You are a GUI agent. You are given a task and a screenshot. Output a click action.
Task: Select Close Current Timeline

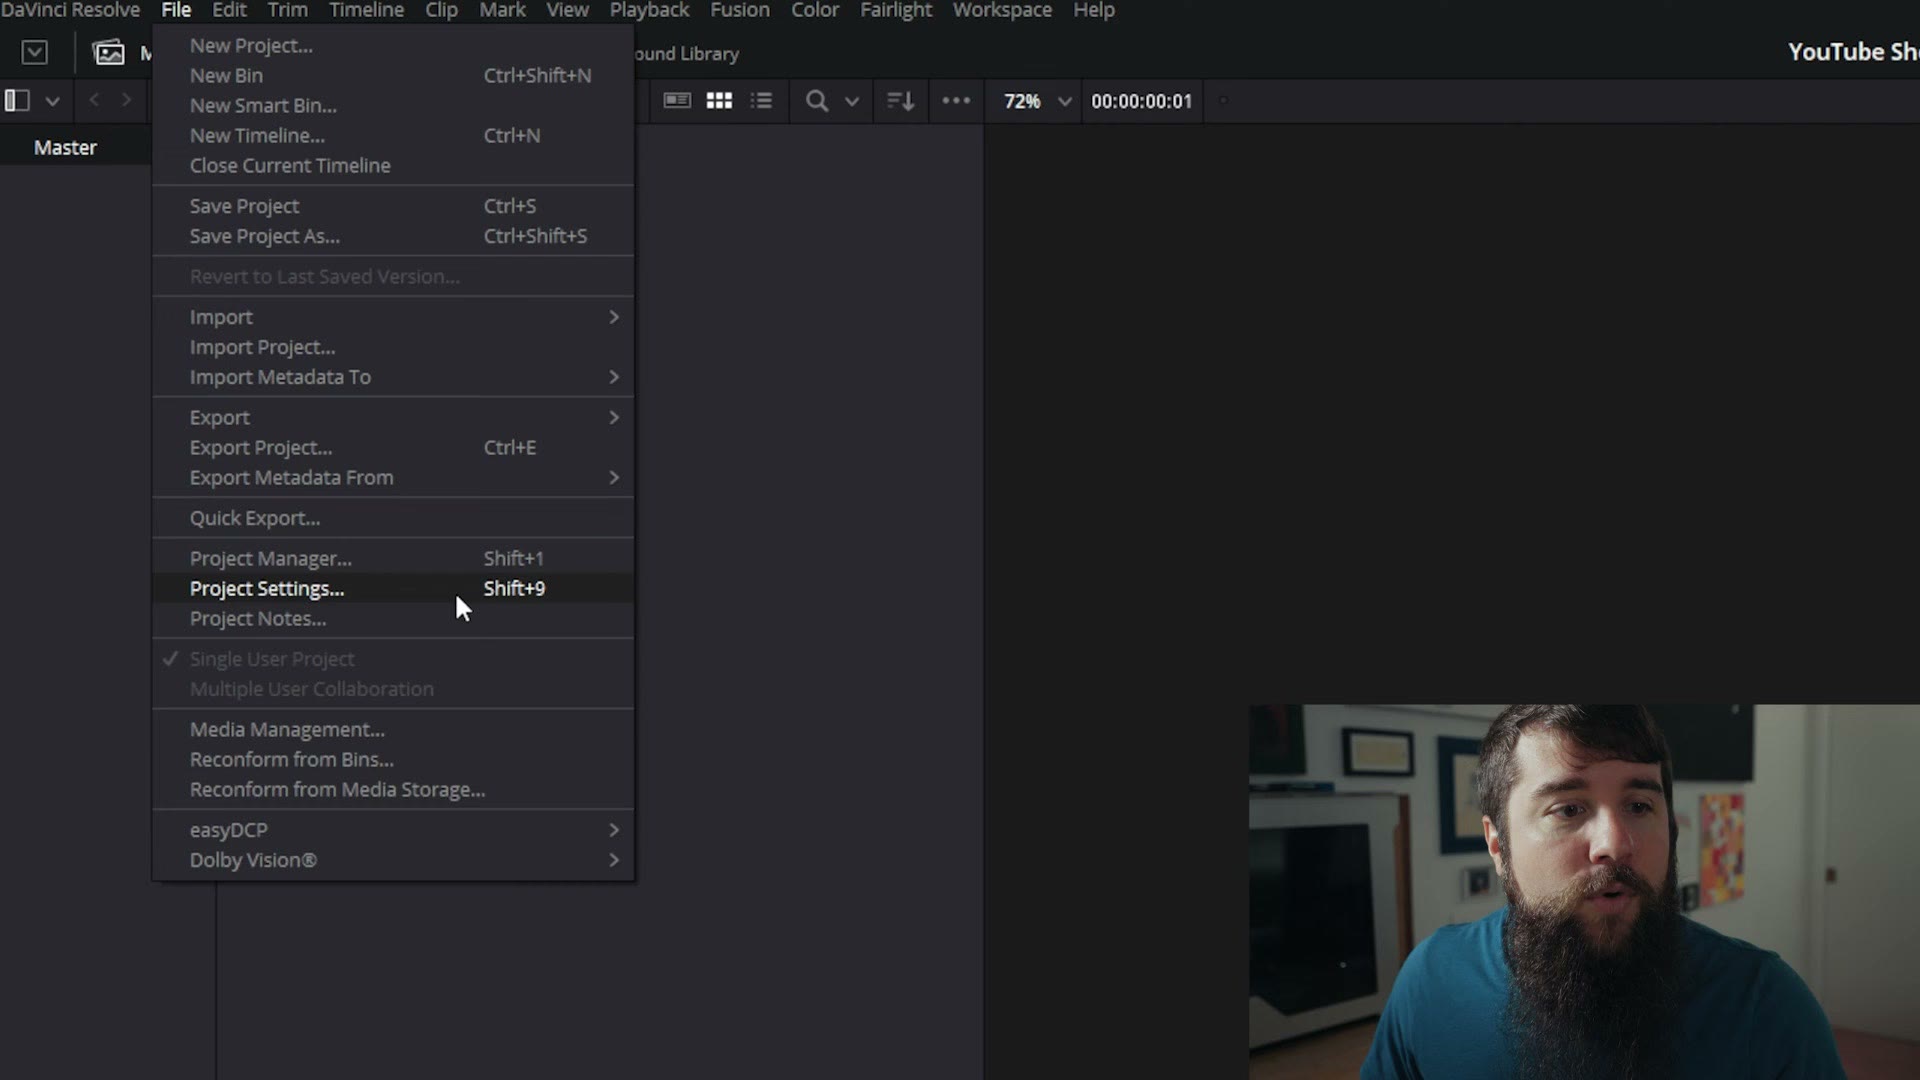click(x=393, y=166)
